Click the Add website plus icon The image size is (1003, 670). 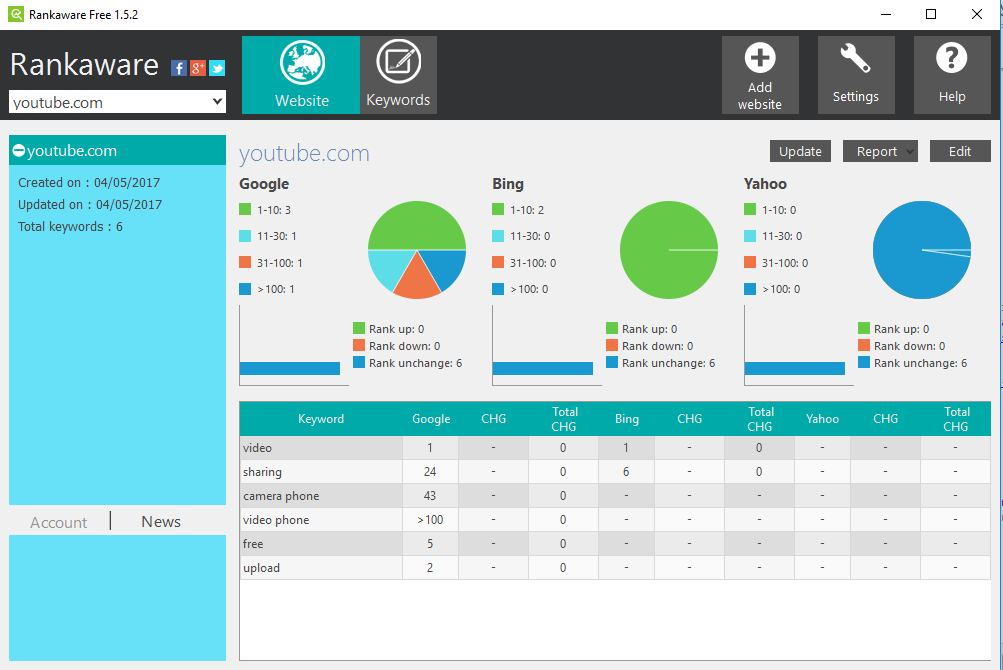(760, 59)
